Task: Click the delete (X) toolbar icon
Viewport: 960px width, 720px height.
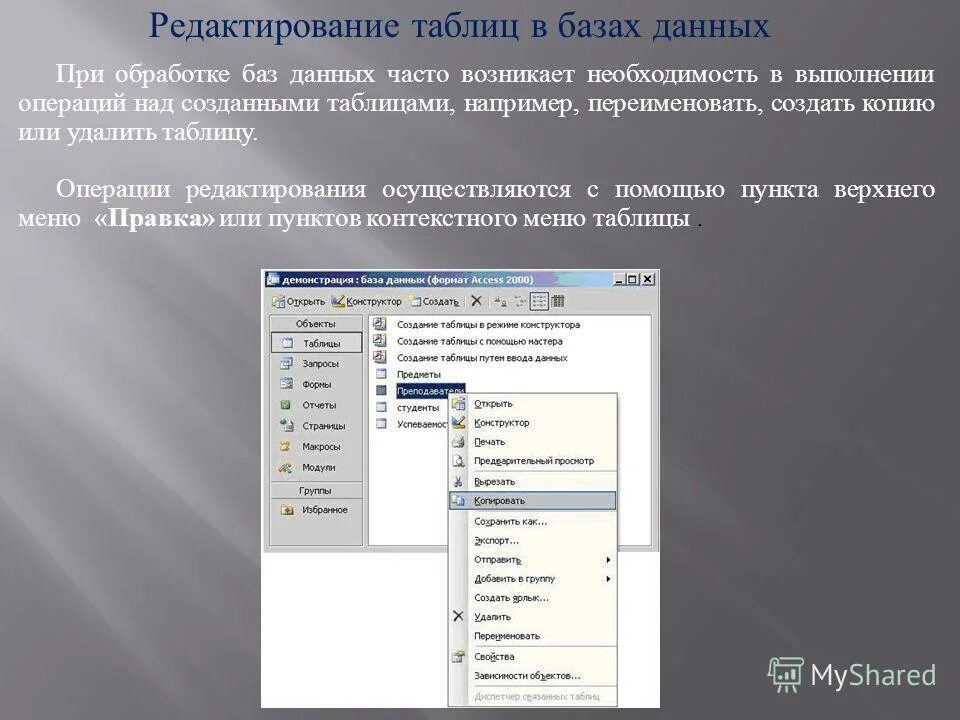Action: [x=477, y=302]
